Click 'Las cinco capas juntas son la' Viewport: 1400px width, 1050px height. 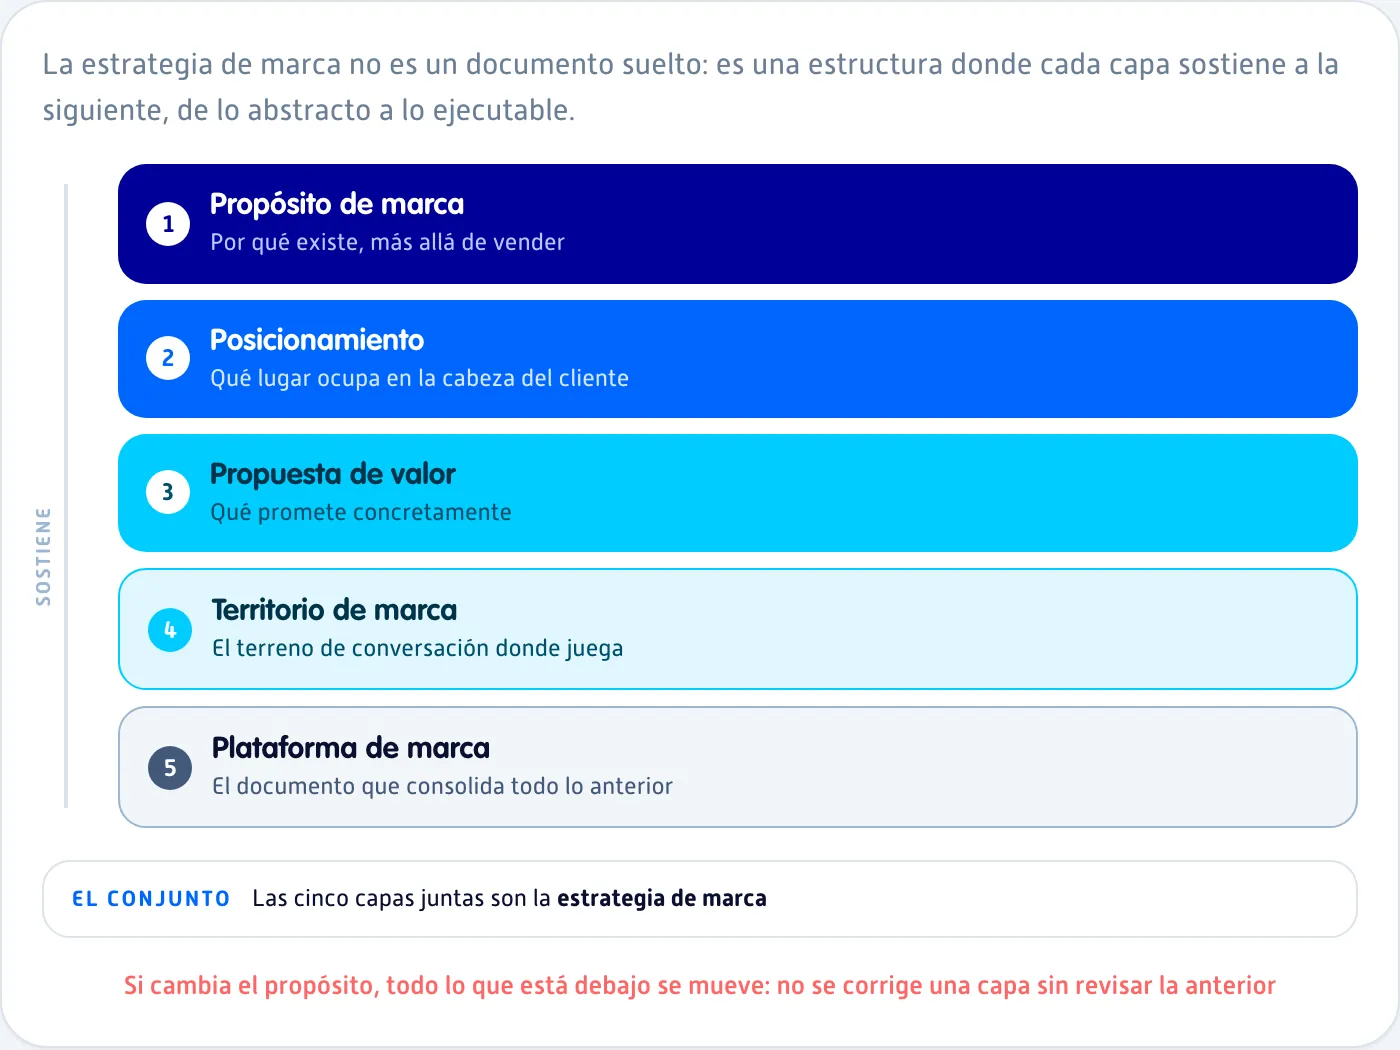(x=402, y=898)
